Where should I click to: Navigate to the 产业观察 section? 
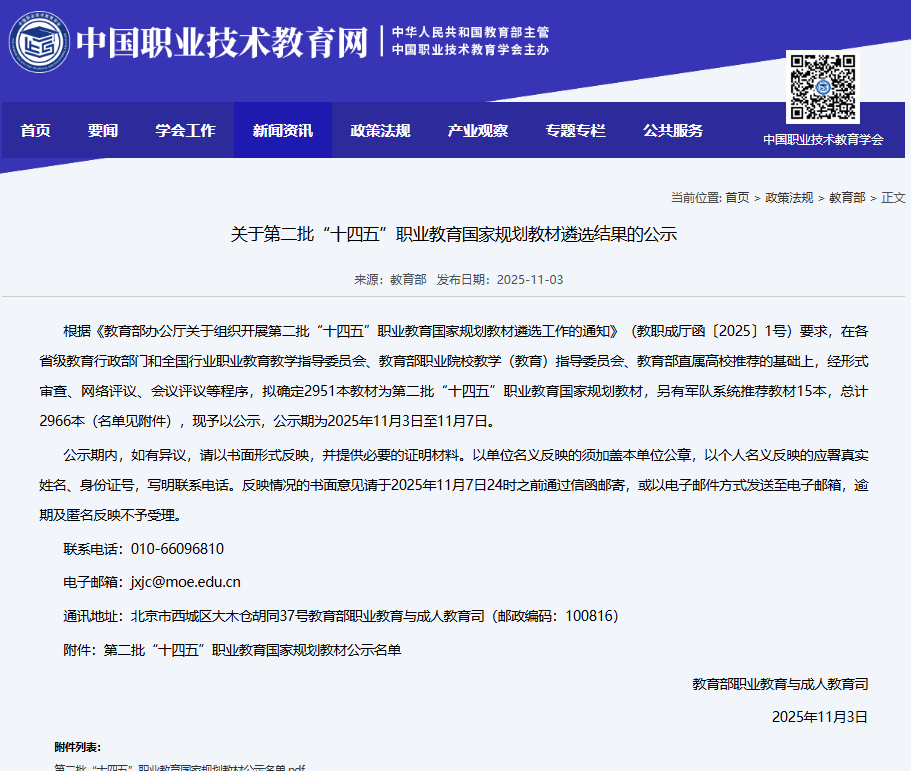tap(477, 130)
